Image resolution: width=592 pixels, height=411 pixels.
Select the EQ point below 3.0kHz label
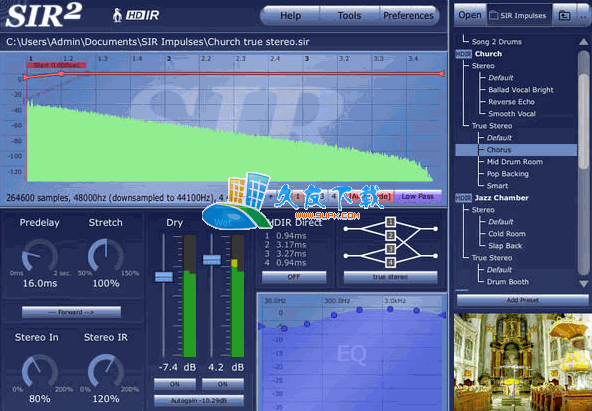point(390,309)
